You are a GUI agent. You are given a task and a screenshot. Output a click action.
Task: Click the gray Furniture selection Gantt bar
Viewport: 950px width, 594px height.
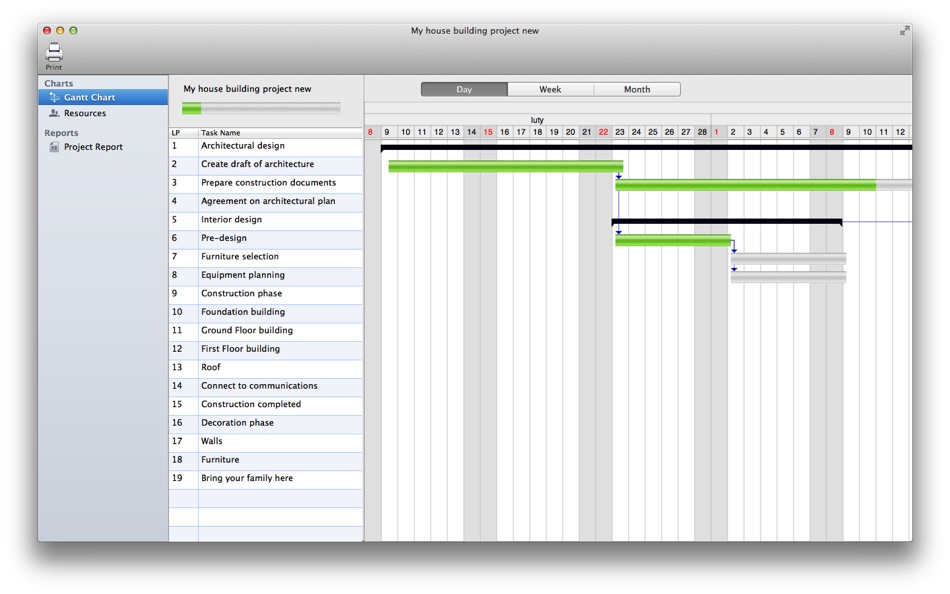point(788,259)
